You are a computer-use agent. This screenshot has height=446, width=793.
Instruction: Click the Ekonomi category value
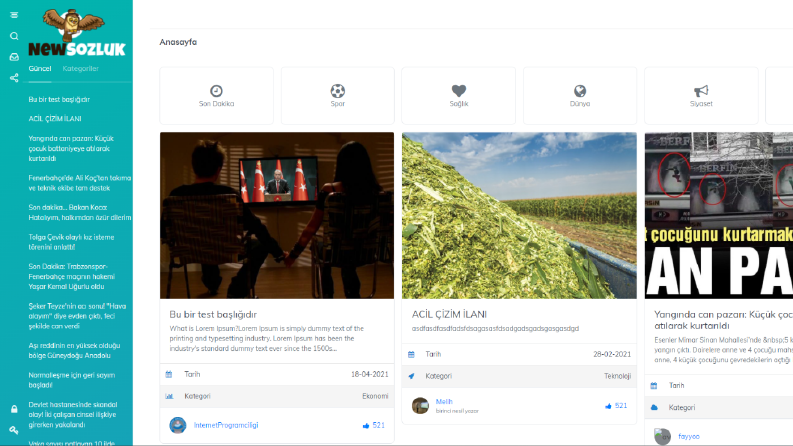[375, 396]
